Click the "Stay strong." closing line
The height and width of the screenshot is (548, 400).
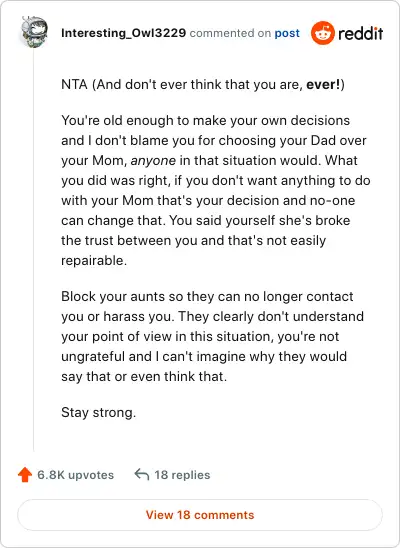[98, 412]
